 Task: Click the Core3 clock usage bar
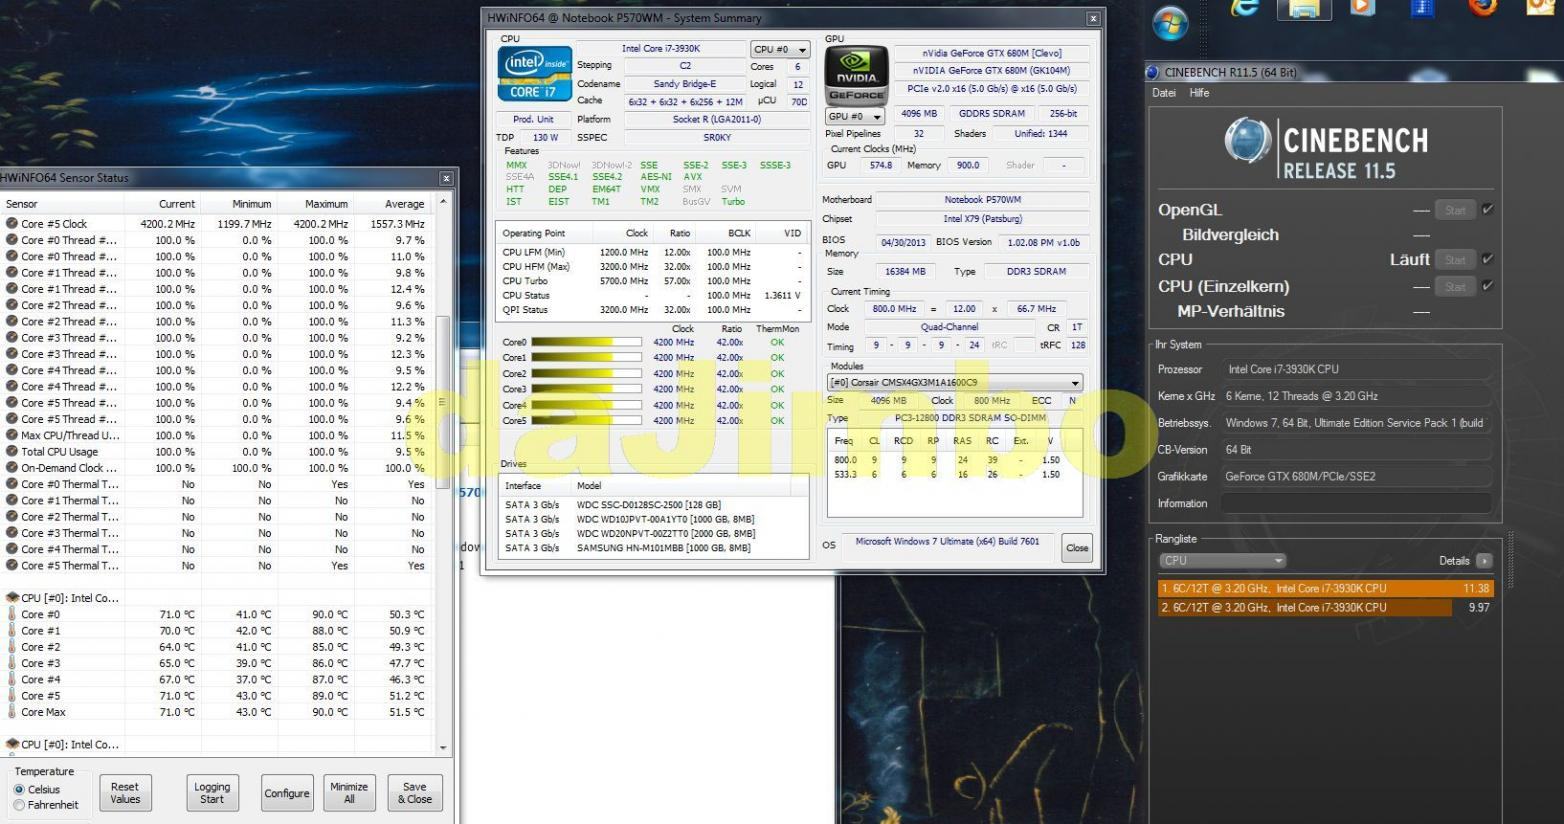tap(586, 389)
